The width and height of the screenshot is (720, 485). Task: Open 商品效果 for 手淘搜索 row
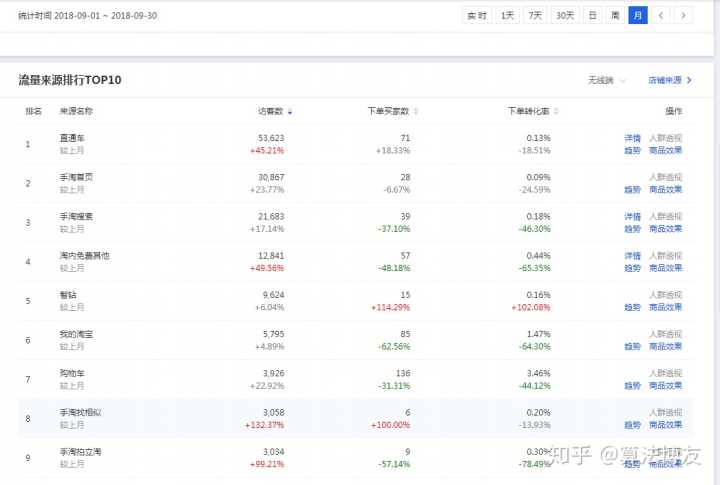point(666,228)
